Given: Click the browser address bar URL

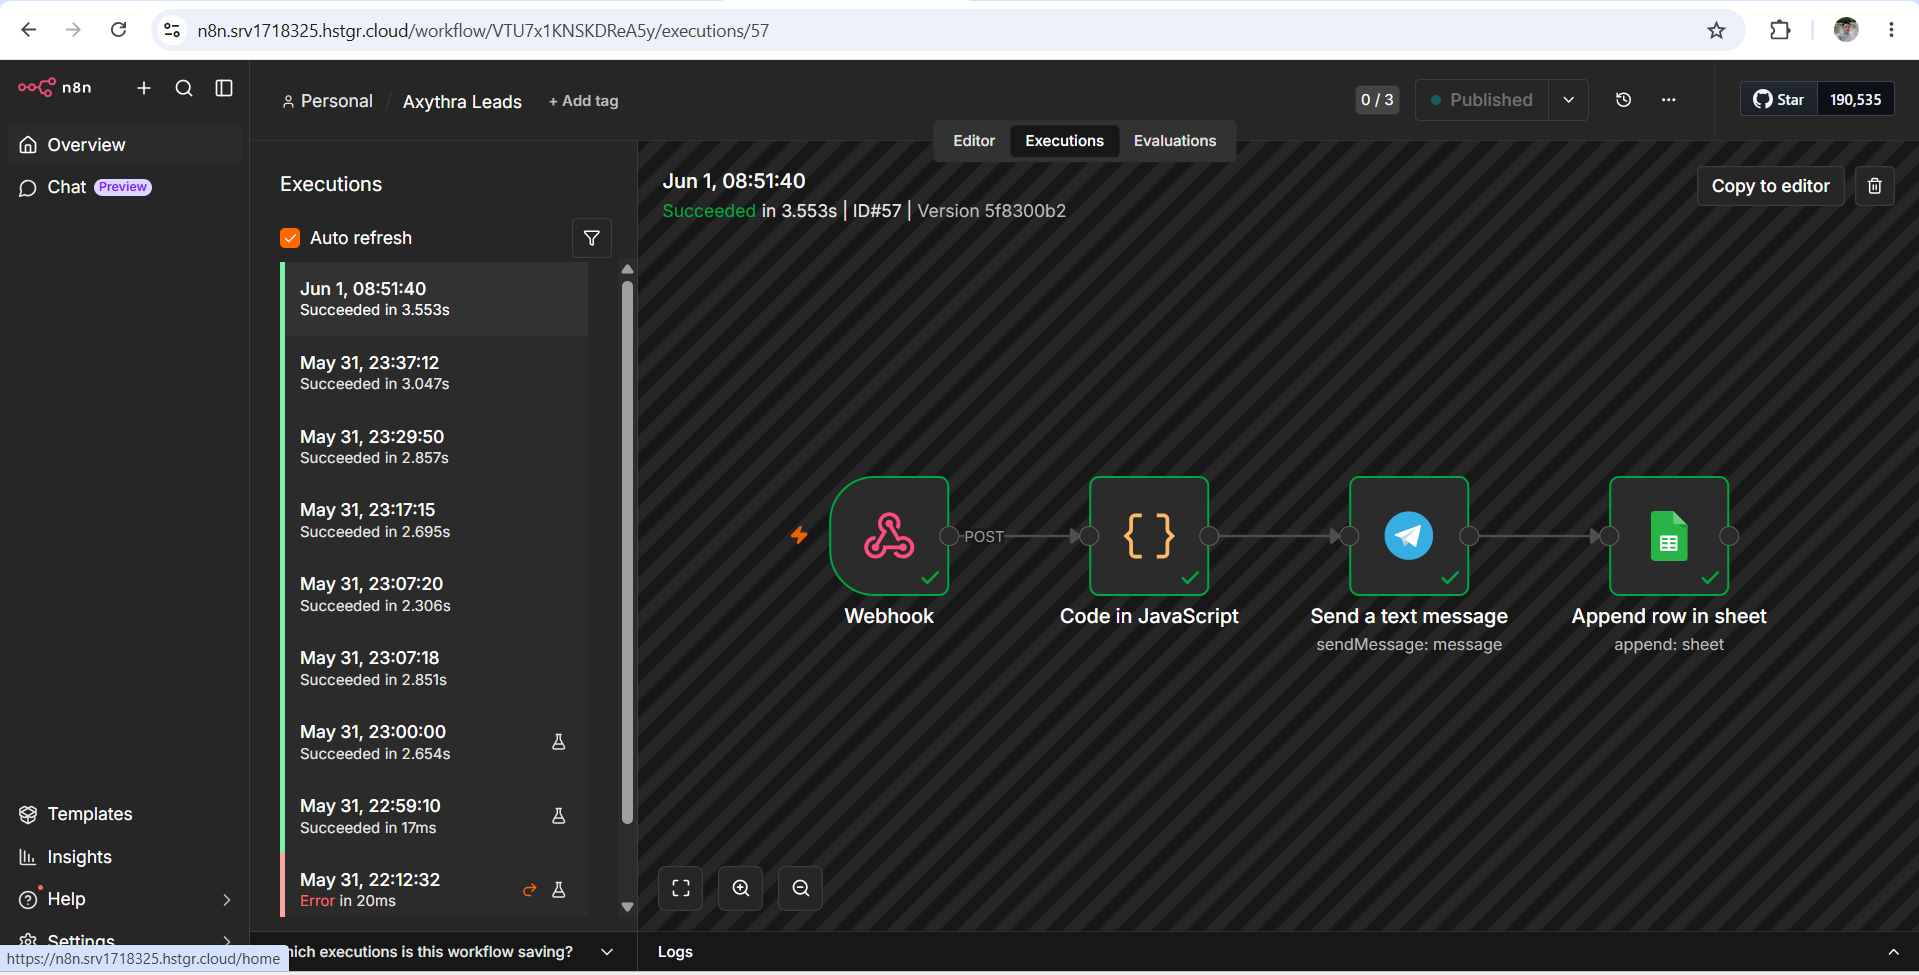Looking at the screenshot, I should pyautogui.click(x=483, y=31).
